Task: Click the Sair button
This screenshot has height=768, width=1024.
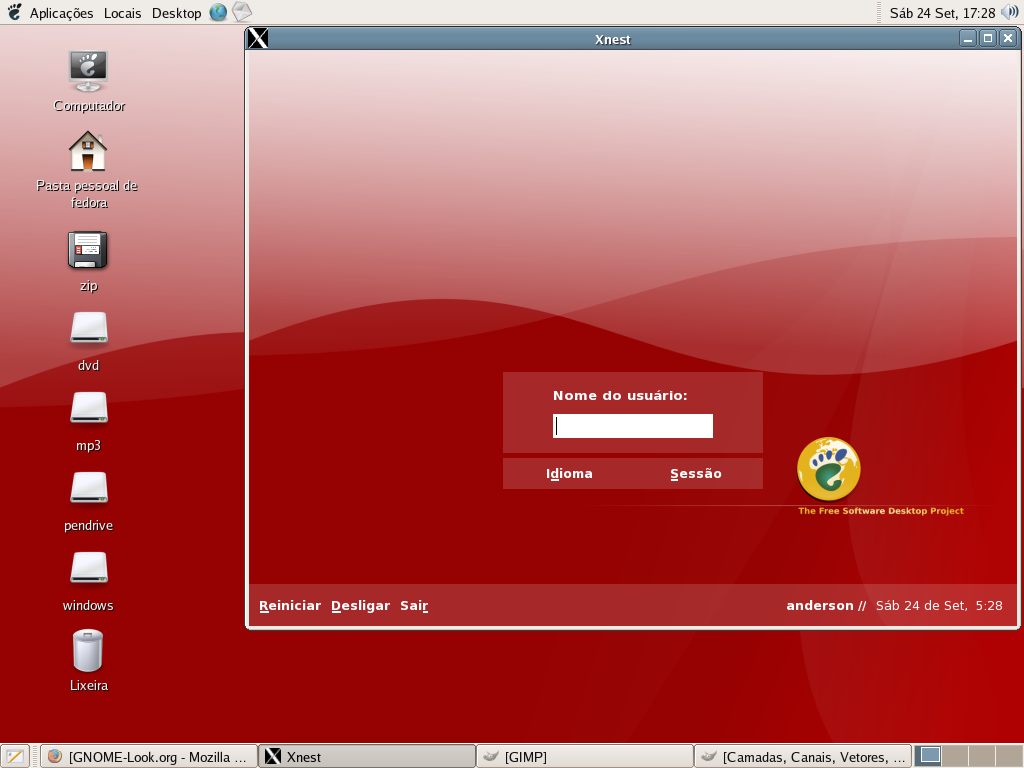Action: click(x=414, y=605)
